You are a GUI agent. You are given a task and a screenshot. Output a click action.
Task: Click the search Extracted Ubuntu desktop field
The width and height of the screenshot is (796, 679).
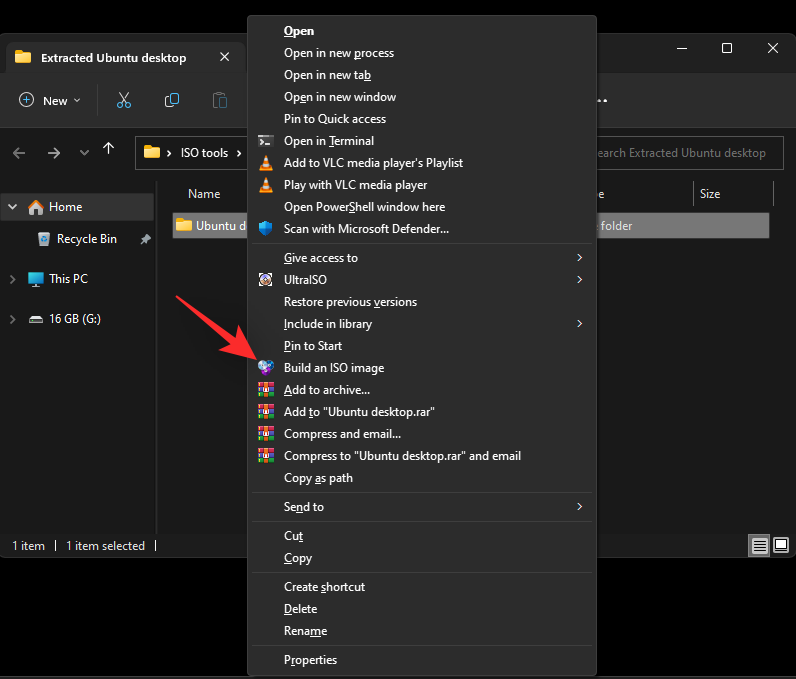[x=689, y=153]
